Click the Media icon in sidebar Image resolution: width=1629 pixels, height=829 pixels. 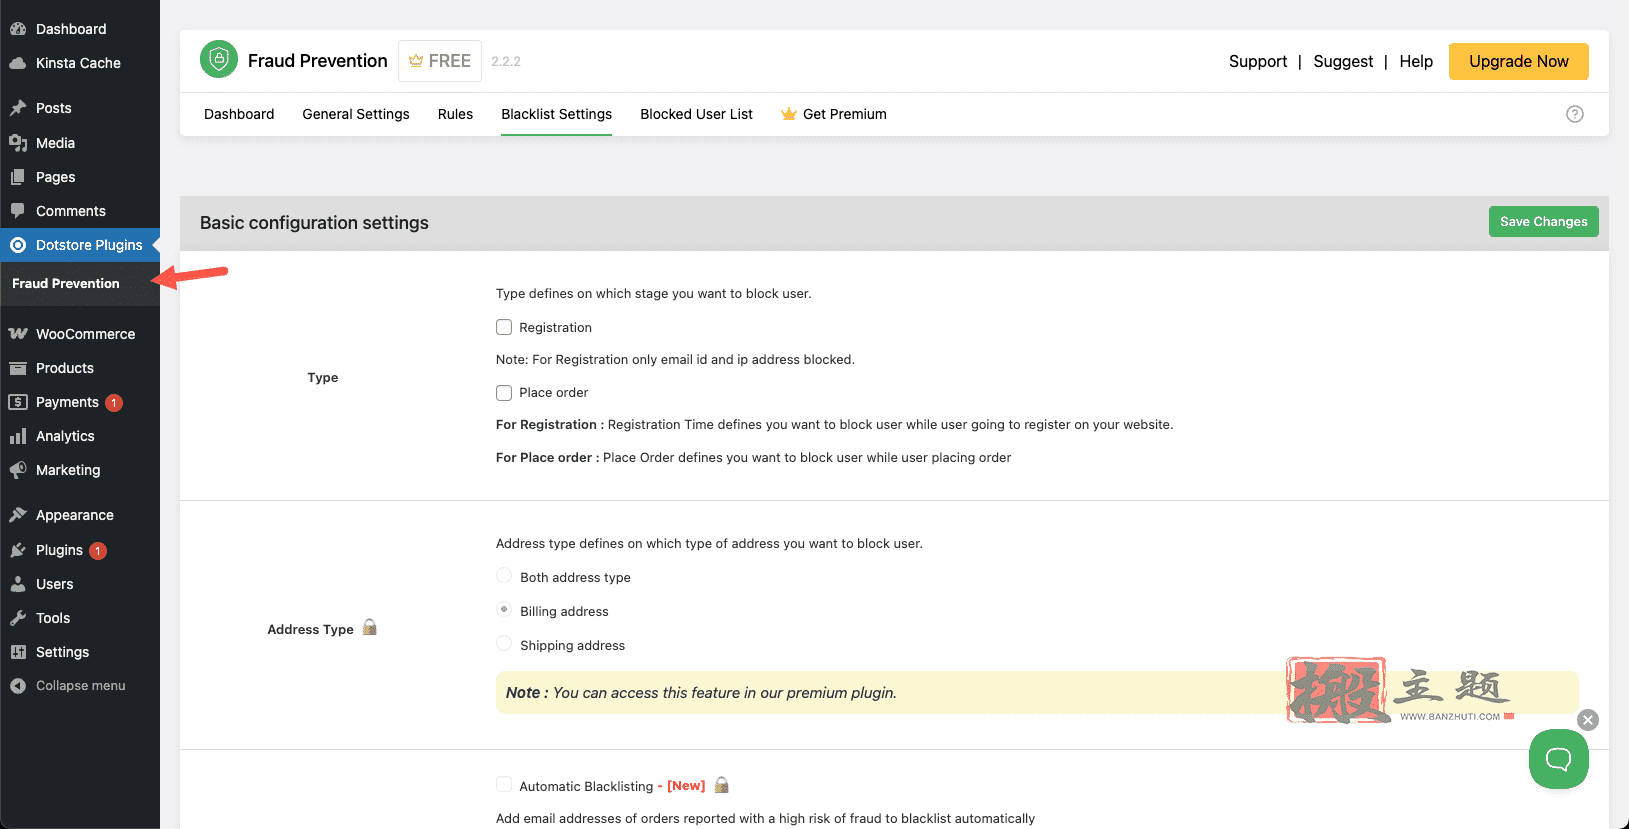[x=18, y=143]
